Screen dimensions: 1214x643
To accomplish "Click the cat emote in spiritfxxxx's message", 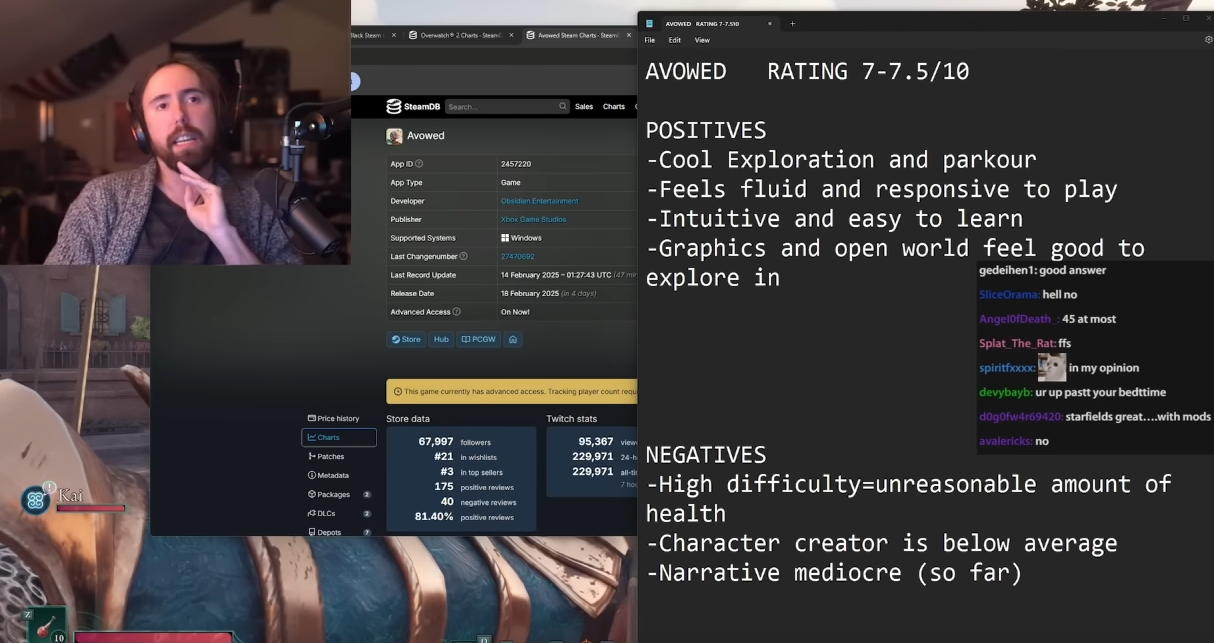I will [1052, 367].
